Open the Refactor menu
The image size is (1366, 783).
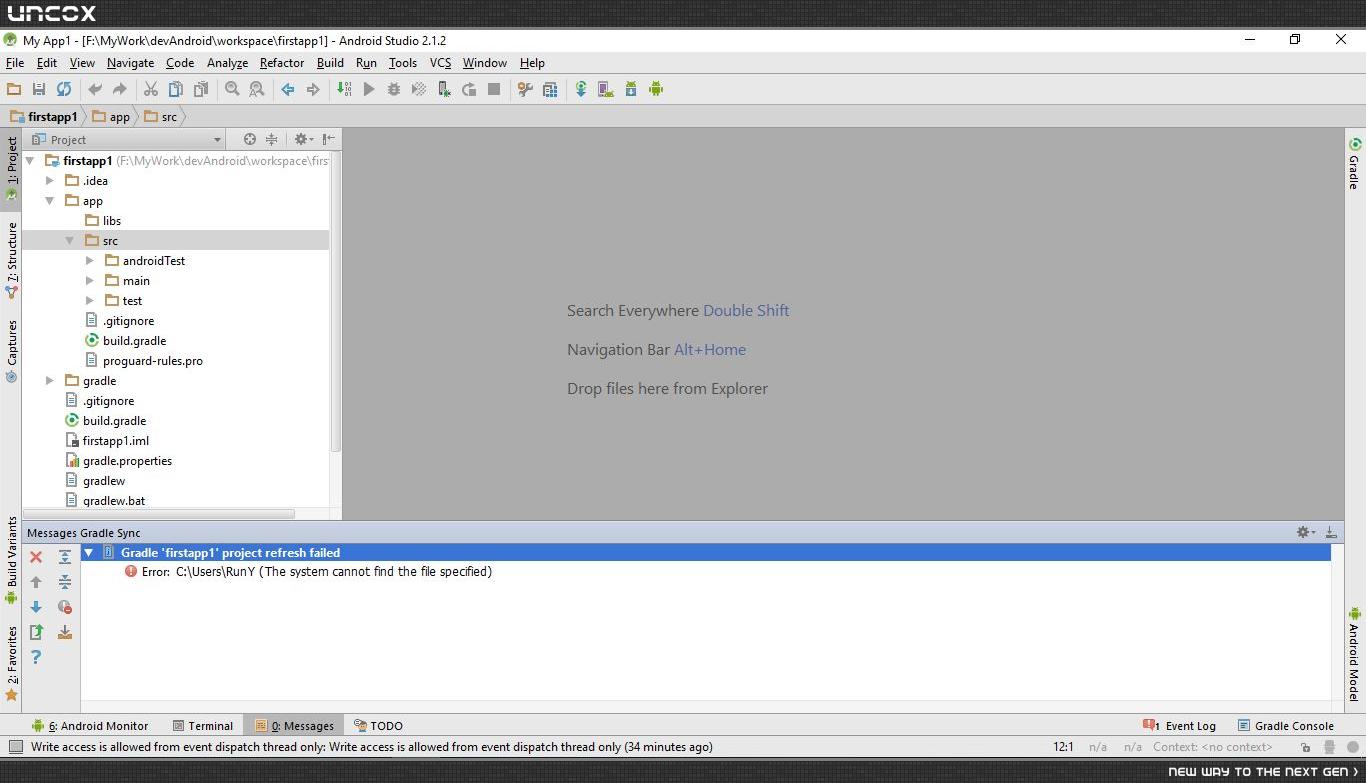pos(282,62)
